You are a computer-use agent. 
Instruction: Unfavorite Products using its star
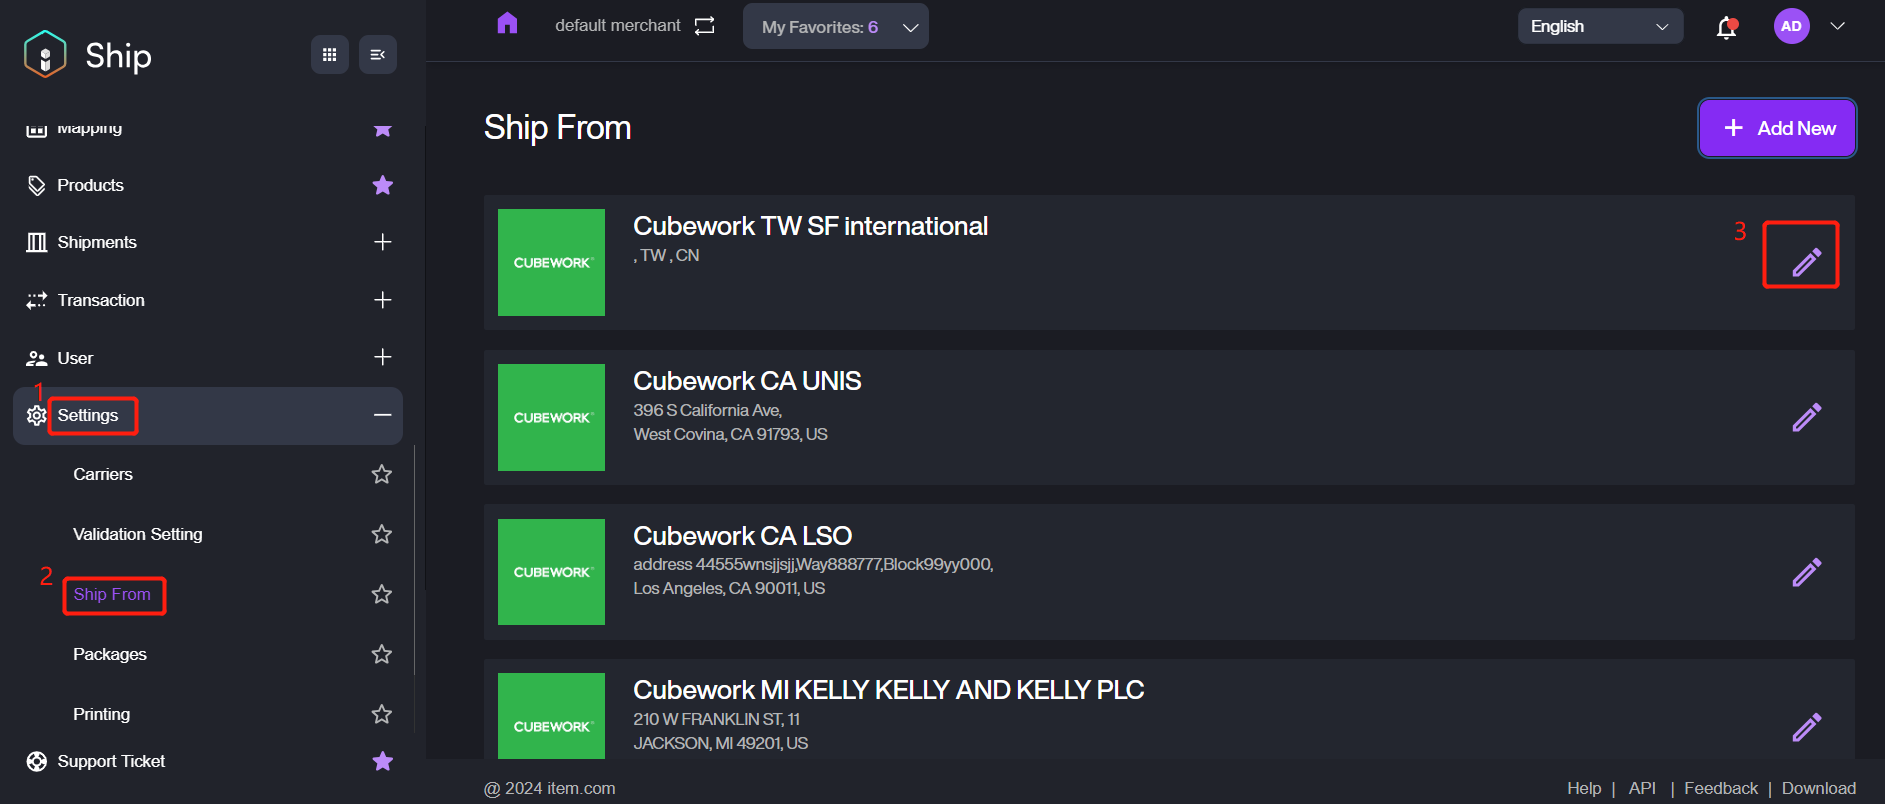coord(382,185)
